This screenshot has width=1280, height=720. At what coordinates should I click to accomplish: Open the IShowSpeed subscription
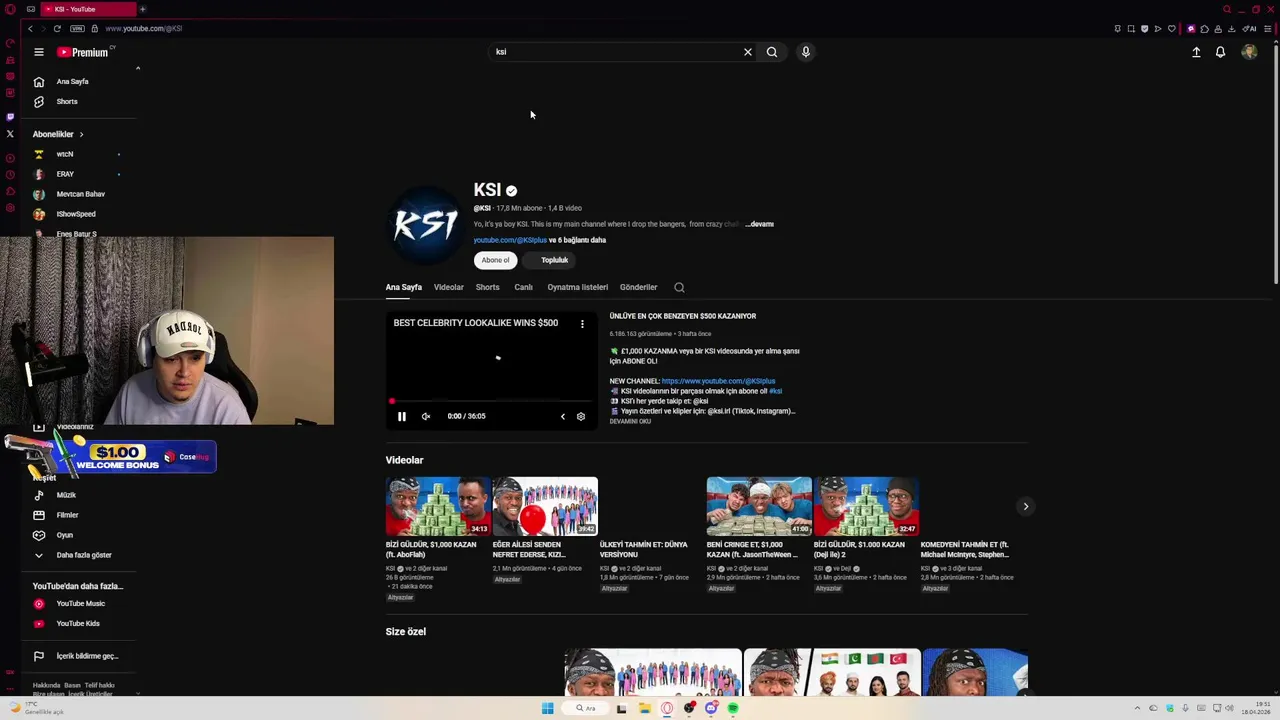point(76,214)
